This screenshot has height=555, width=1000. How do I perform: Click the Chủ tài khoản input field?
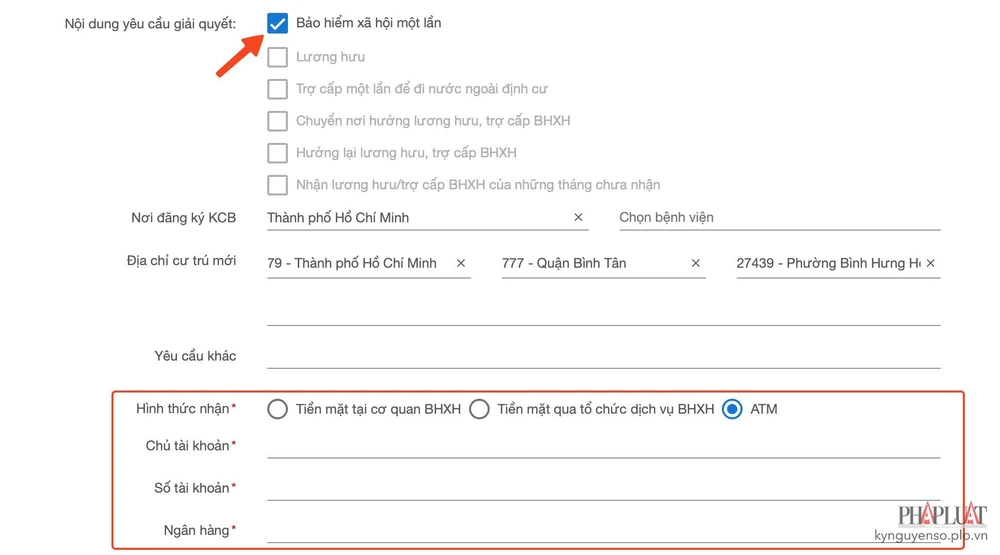[603, 444]
